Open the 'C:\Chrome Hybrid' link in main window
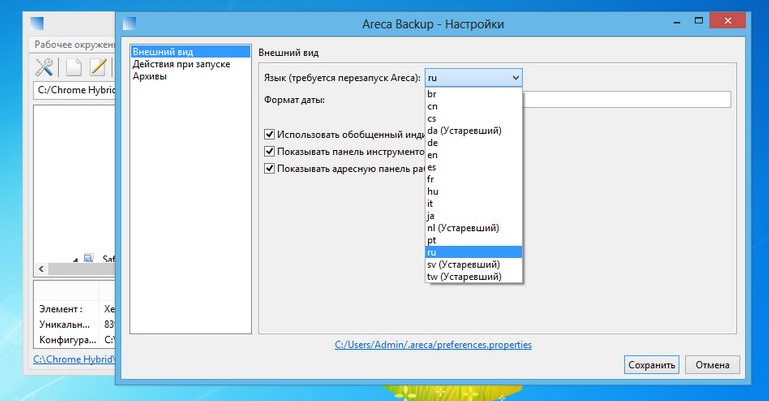 (74, 359)
